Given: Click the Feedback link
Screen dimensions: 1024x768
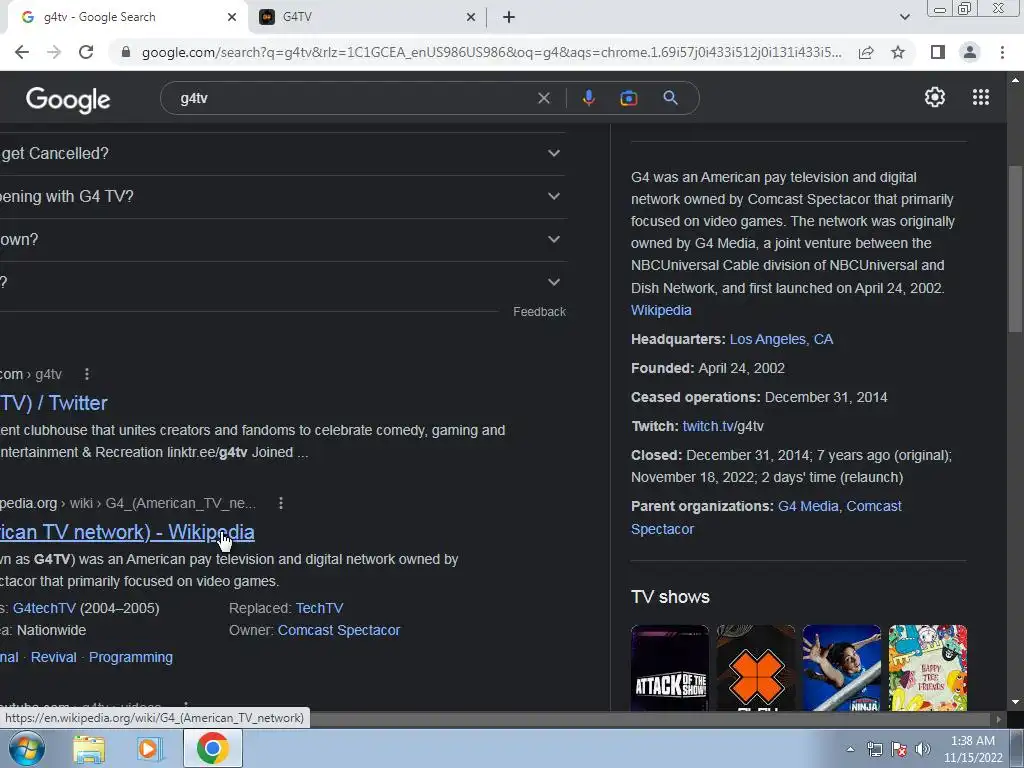Looking at the screenshot, I should coord(539,312).
